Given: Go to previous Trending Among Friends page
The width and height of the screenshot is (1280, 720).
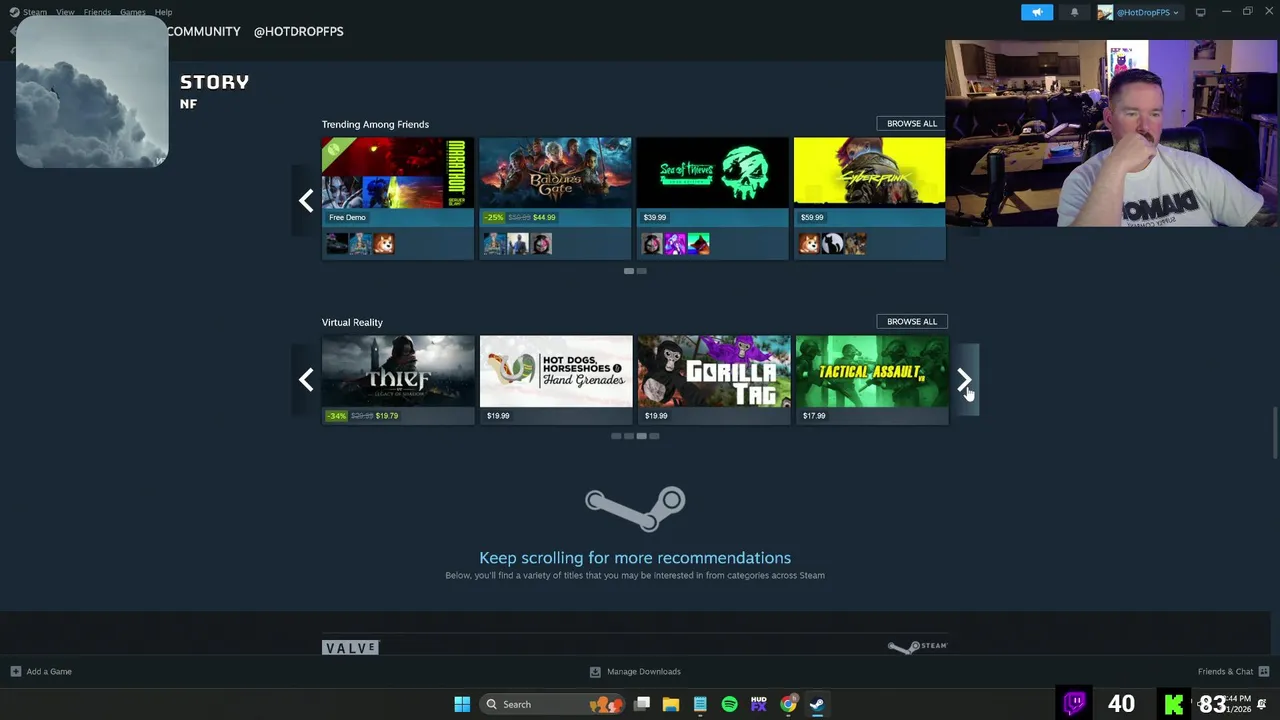Looking at the screenshot, I should point(306,201).
